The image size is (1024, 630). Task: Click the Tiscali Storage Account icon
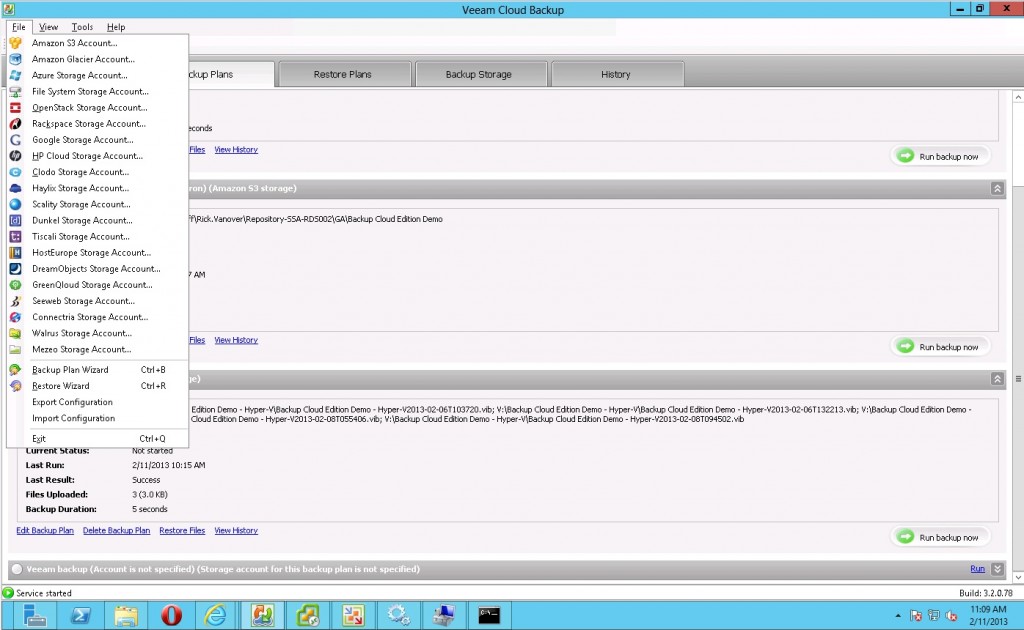[16, 236]
